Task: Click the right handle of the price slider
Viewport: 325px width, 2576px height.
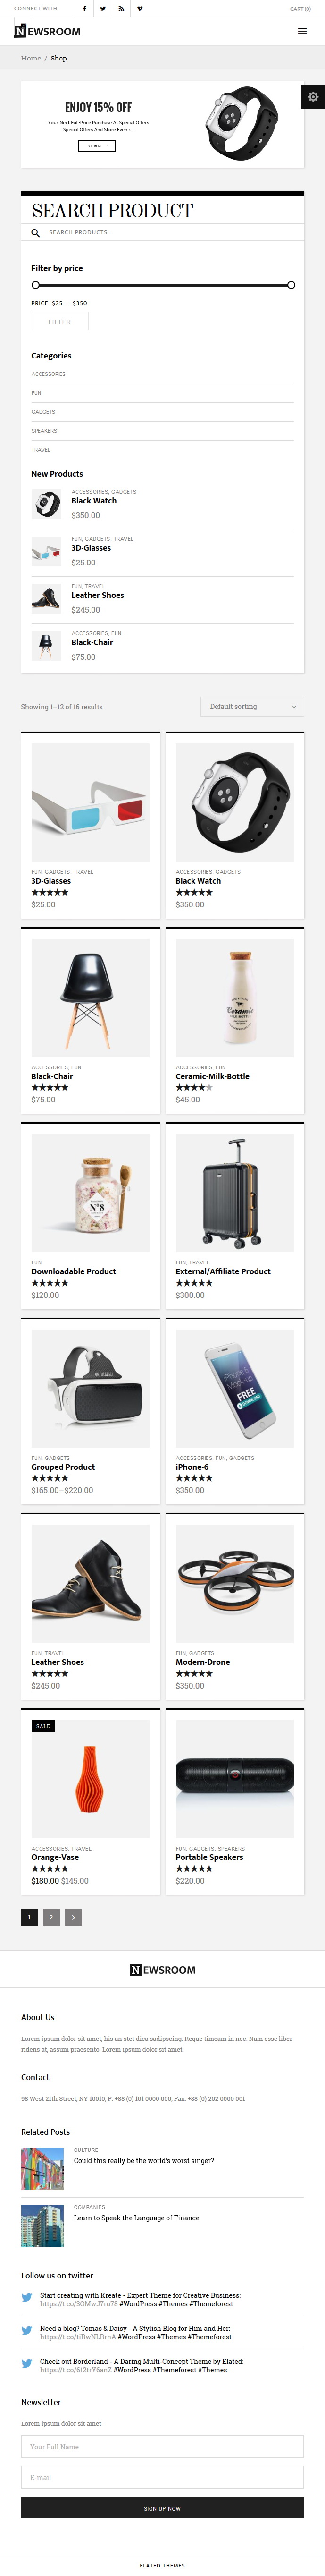Action: coord(291,285)
